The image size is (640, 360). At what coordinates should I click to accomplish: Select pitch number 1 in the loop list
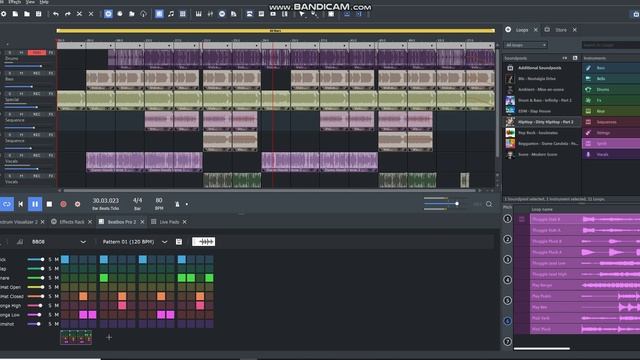click(507, 219)
